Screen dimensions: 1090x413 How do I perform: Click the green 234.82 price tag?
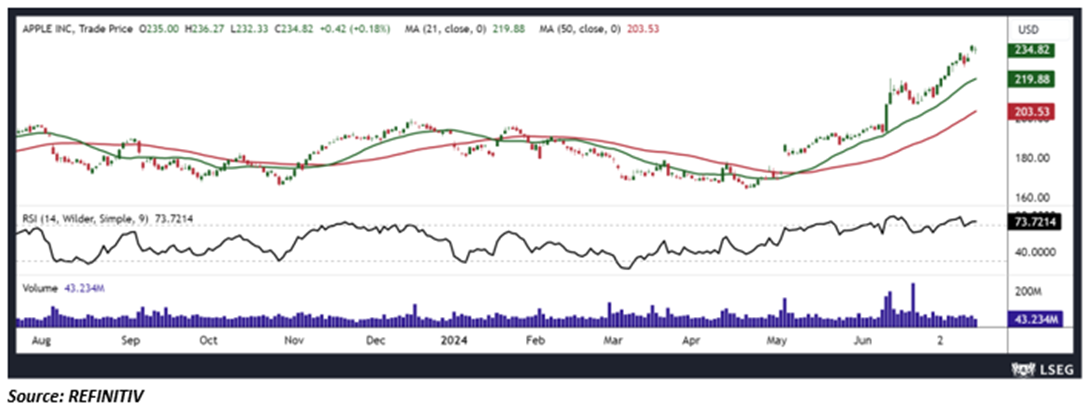[x=1032, y=50]
